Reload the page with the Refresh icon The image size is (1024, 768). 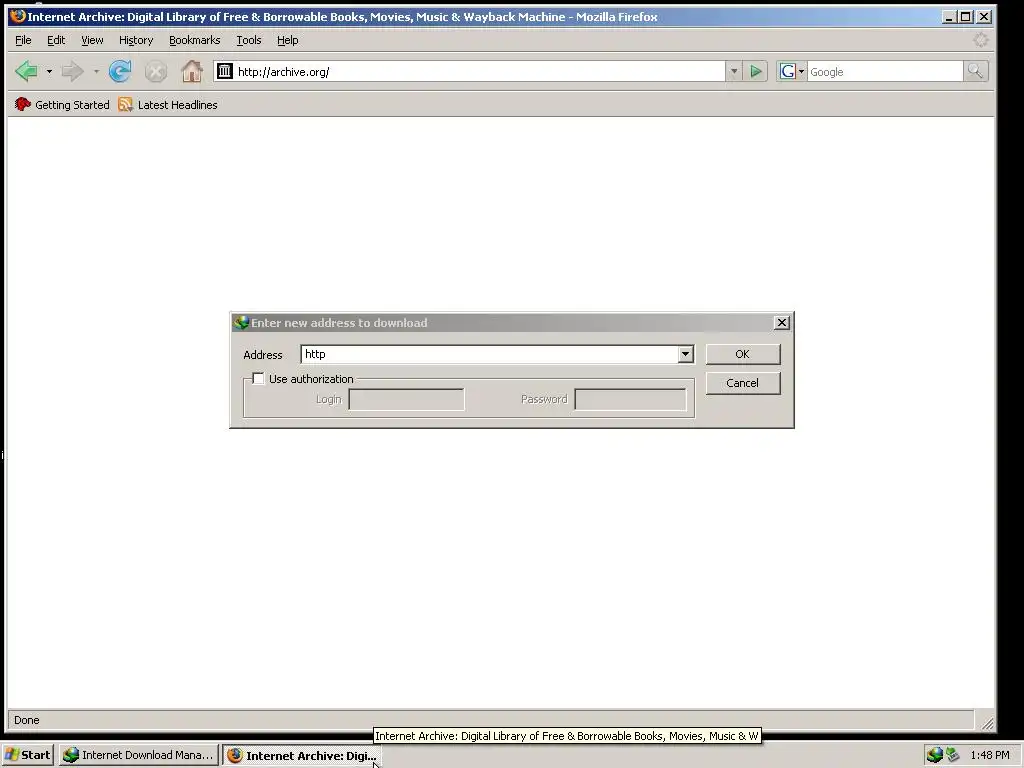[120, 71]
